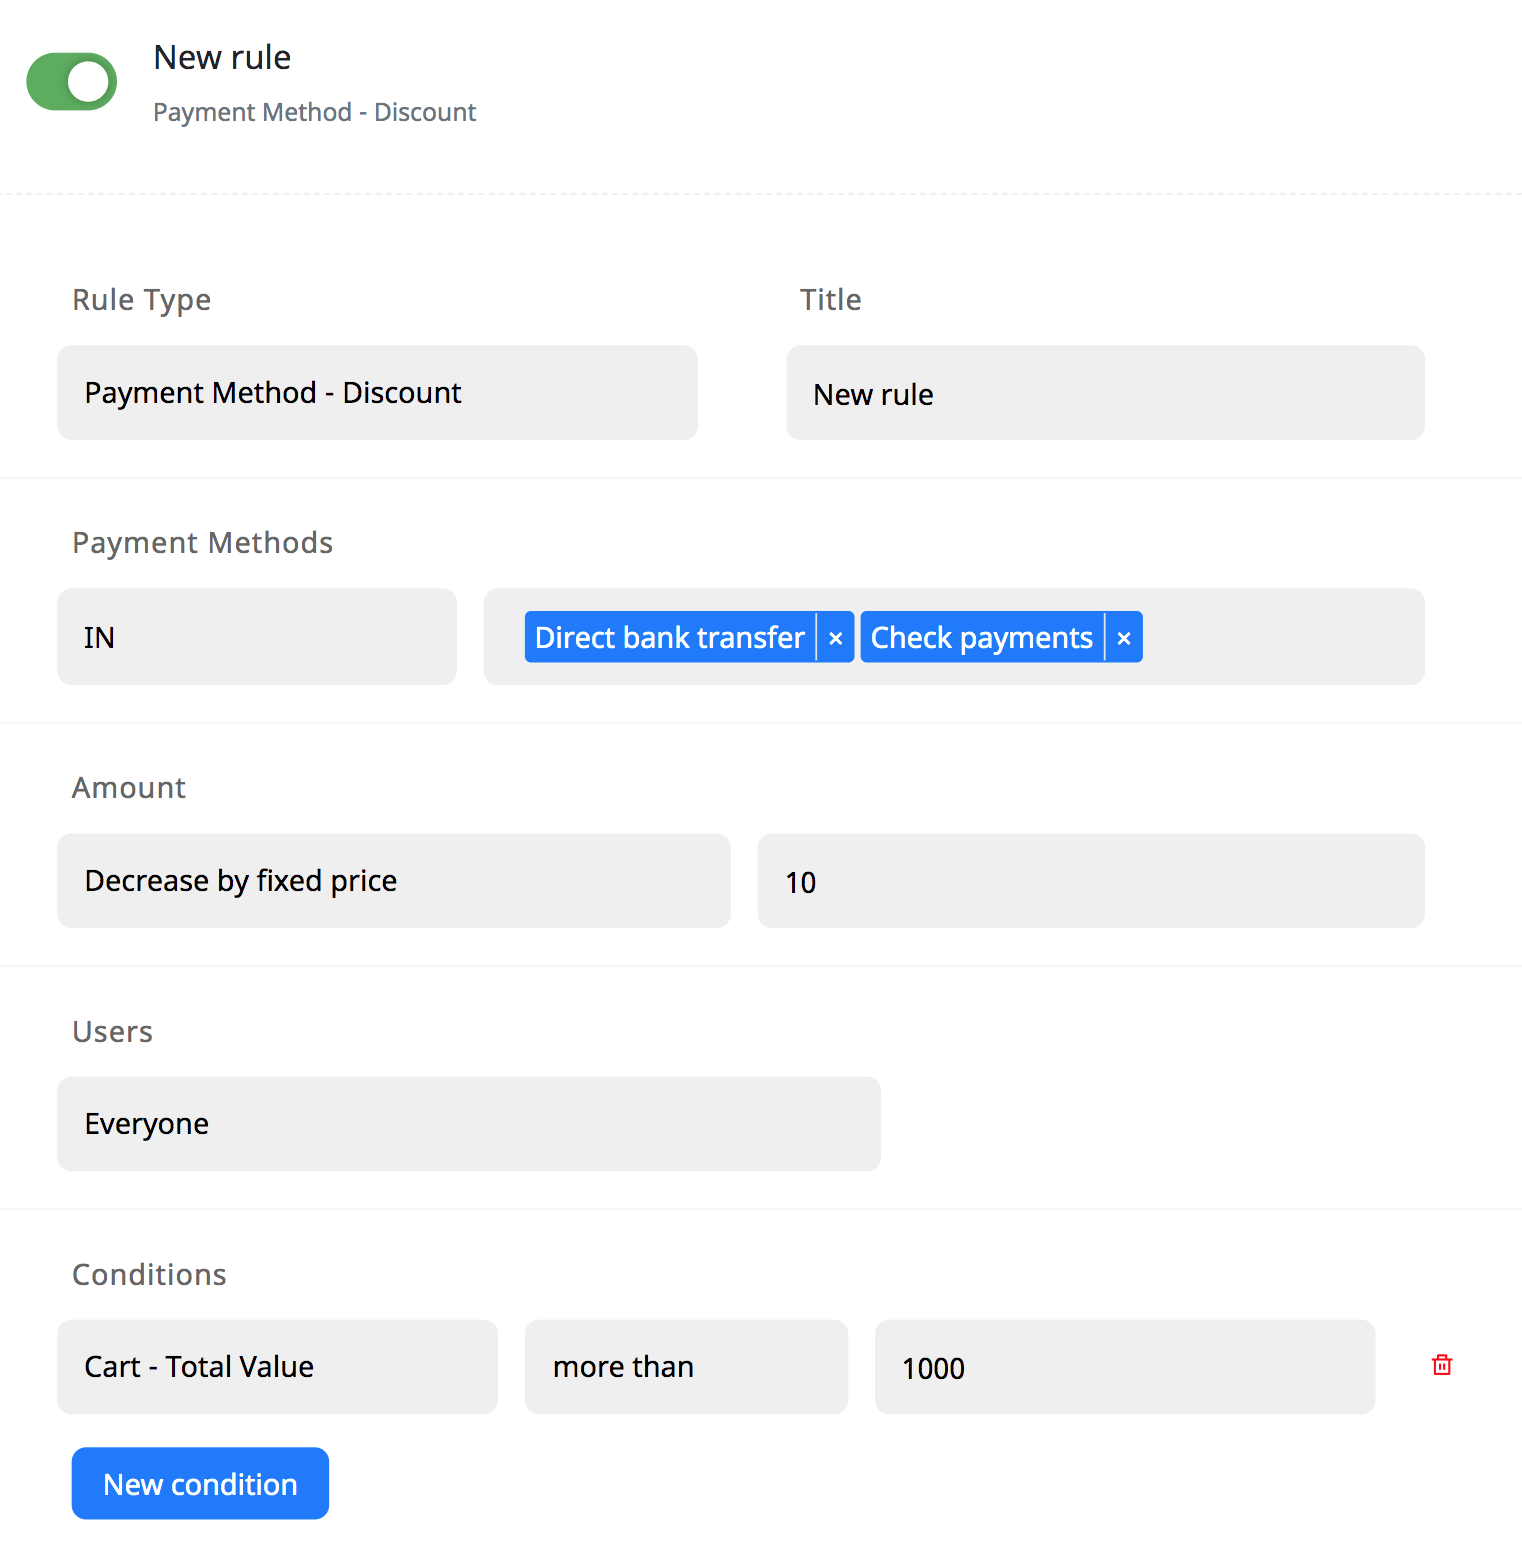
Task: Disable the New rule toggle switch
Action: tap(72, 82)
